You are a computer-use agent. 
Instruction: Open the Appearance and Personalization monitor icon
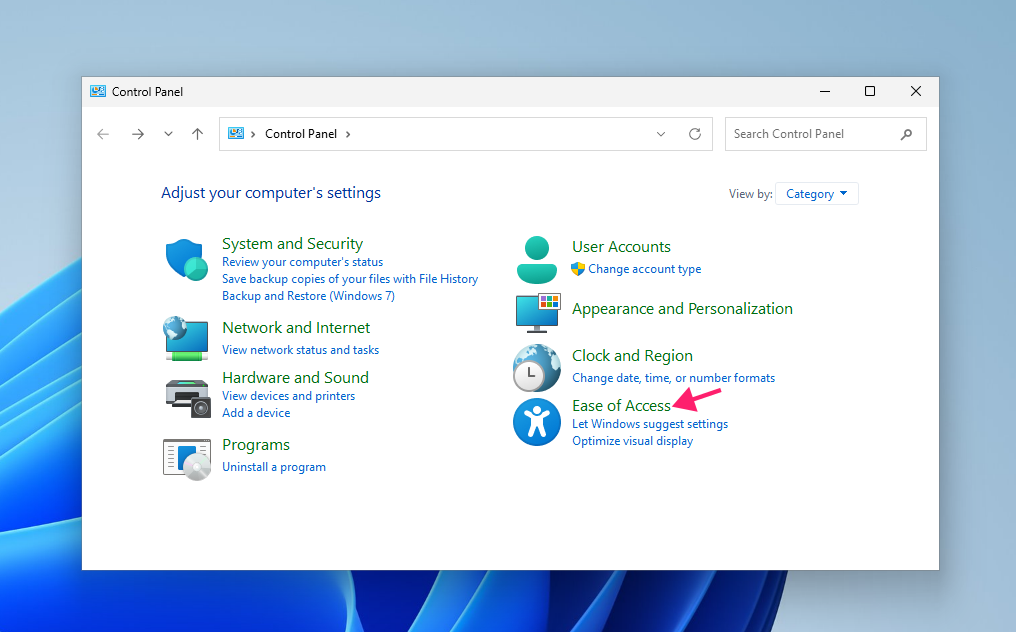[x=538, y=313]
